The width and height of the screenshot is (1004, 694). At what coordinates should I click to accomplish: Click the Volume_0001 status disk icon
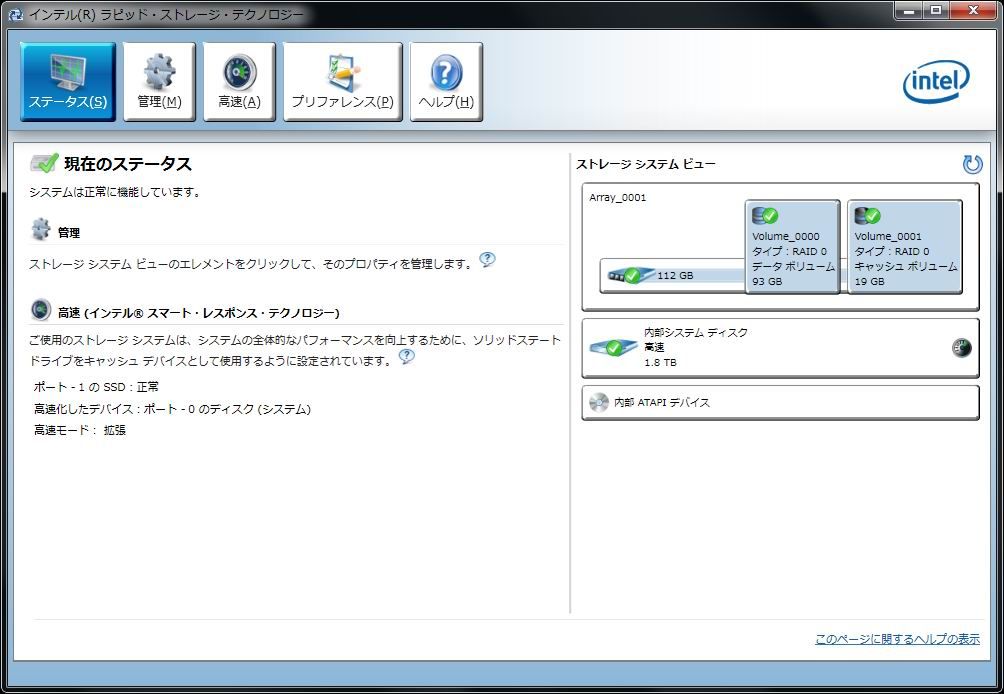(x=868, y=216)
